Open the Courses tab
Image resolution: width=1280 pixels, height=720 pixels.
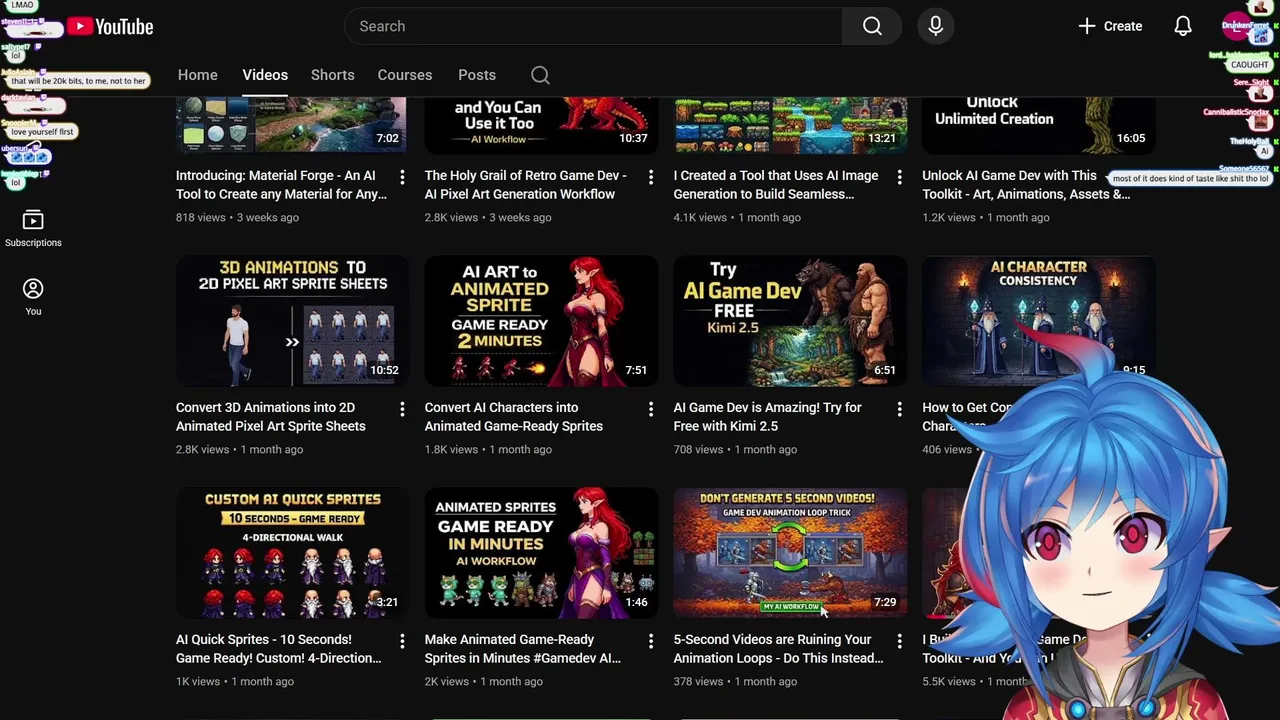(405, 75)
